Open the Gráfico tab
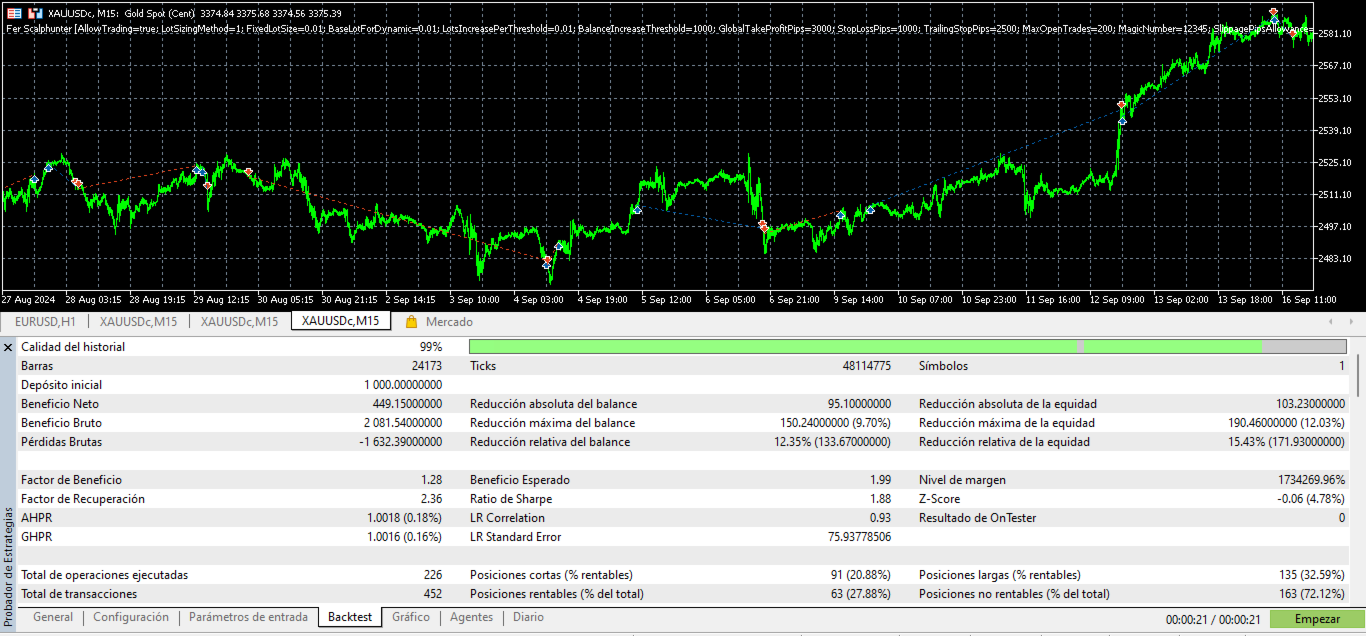Viewport: 1366px width, 636px height. point(411,617)
